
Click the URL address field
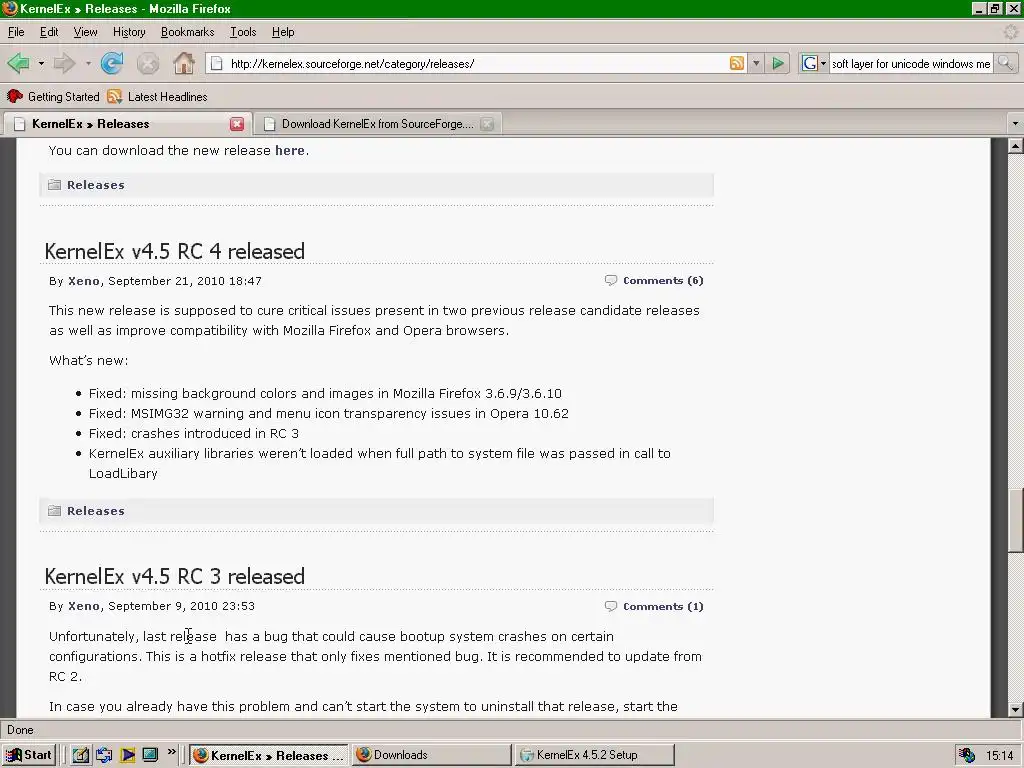pyautogui.click(x=477, y=63)
